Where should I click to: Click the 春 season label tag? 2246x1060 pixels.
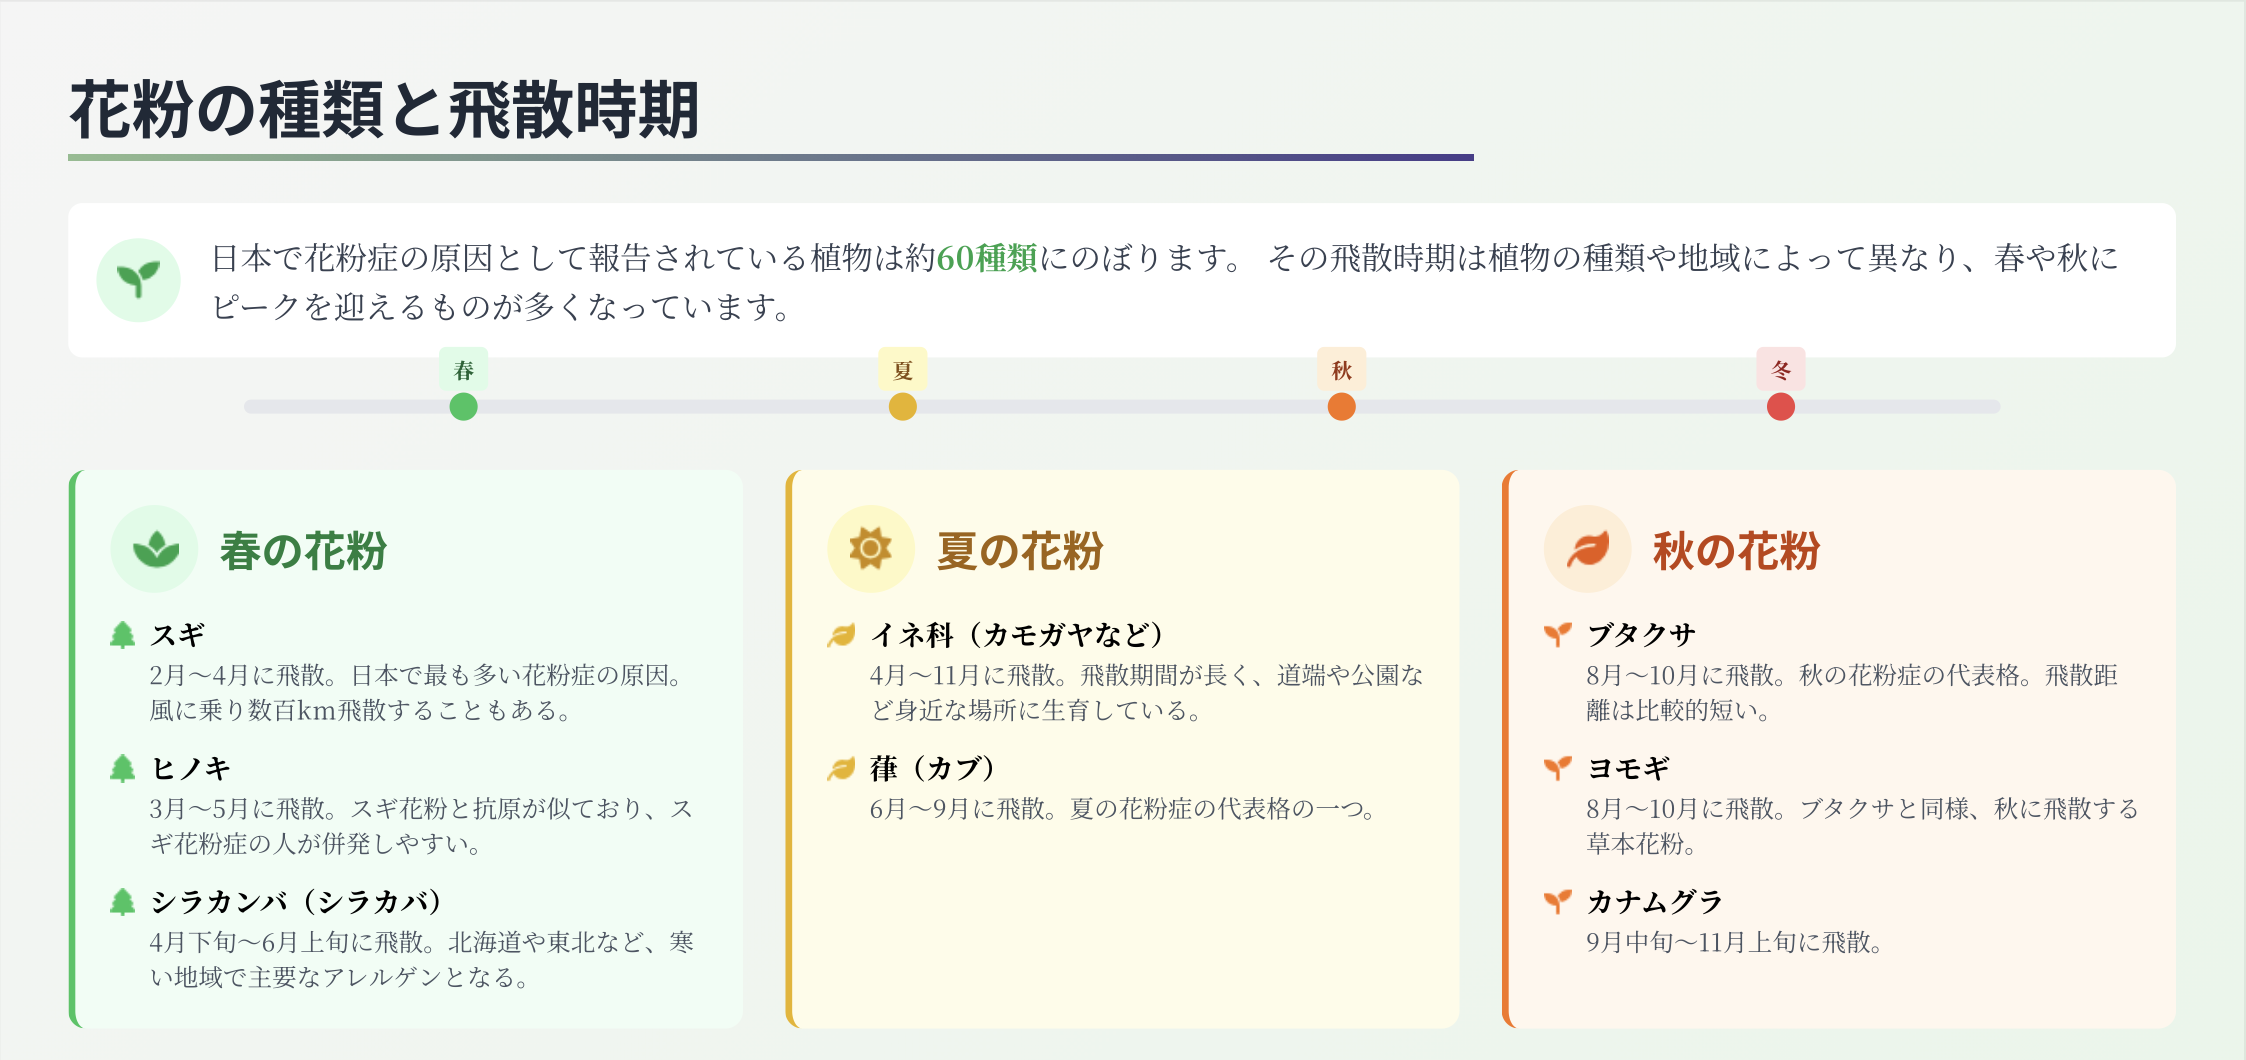pos(463,370)
